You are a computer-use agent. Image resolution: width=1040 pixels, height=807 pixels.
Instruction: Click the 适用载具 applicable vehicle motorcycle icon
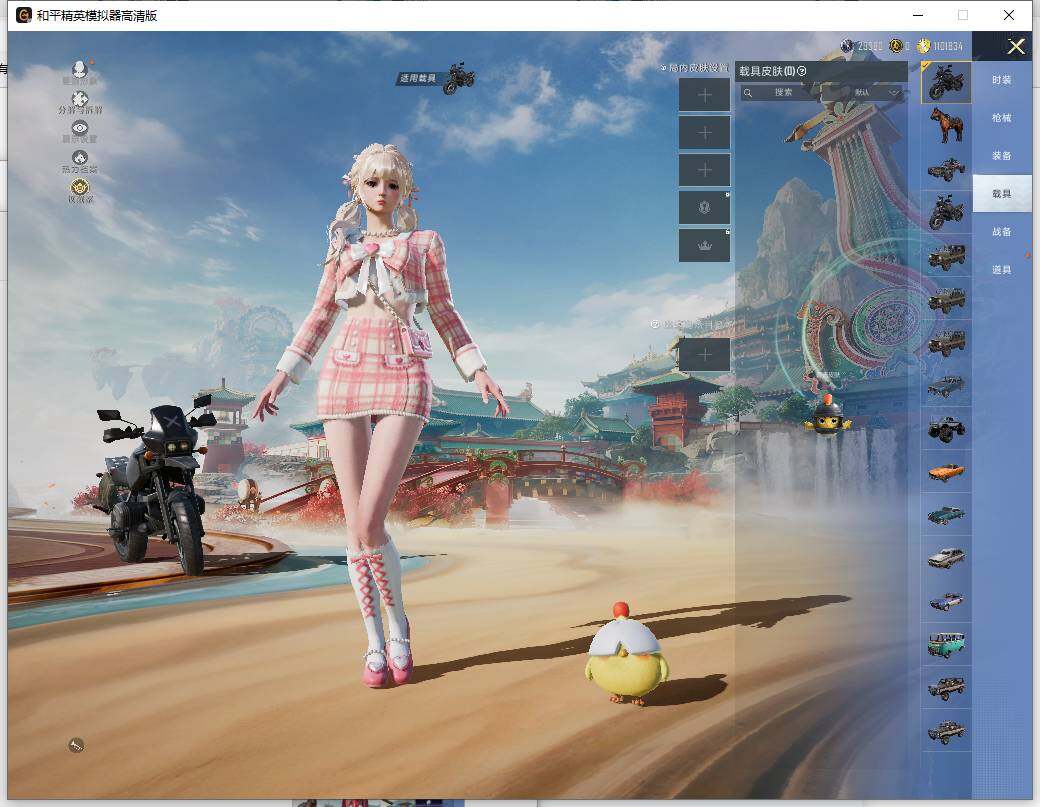458,78
